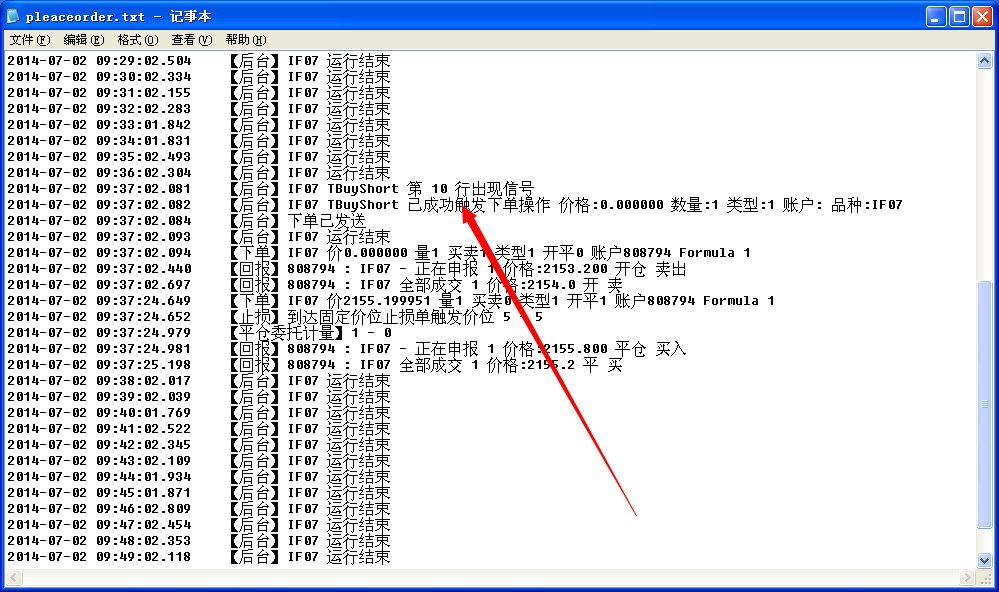The width and height of the screenshot is (999, 592).
Task: Maximize the Notepad window
Action: click(x=959, y=17)
